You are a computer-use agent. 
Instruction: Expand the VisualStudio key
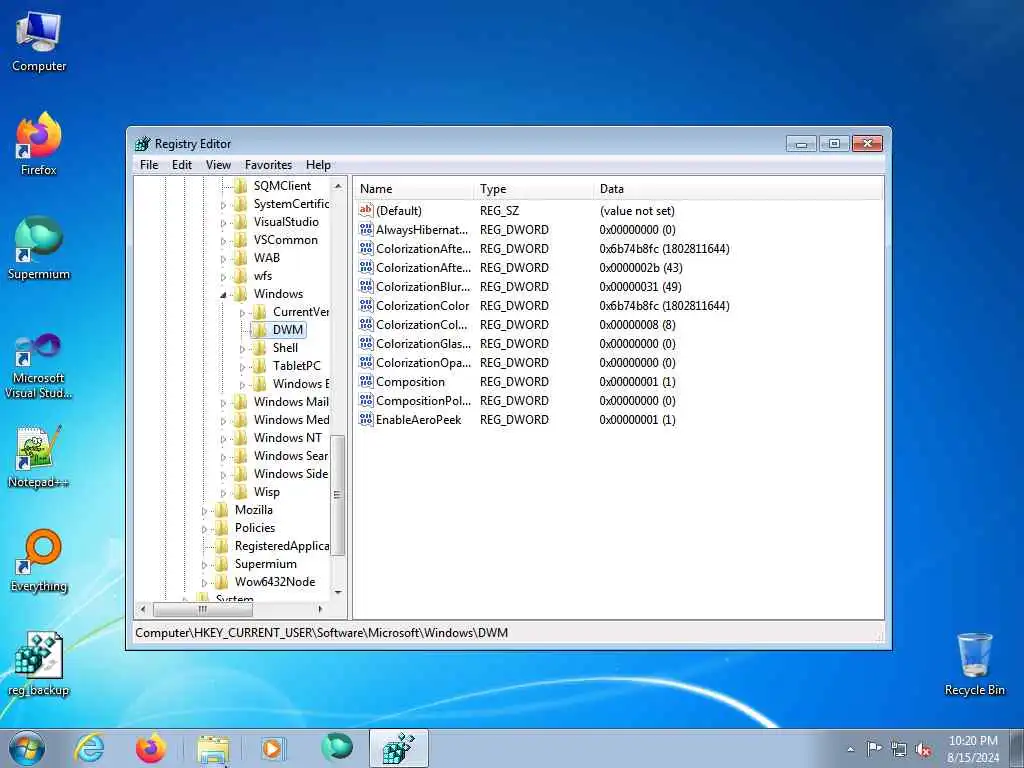[x=223, y=223]
